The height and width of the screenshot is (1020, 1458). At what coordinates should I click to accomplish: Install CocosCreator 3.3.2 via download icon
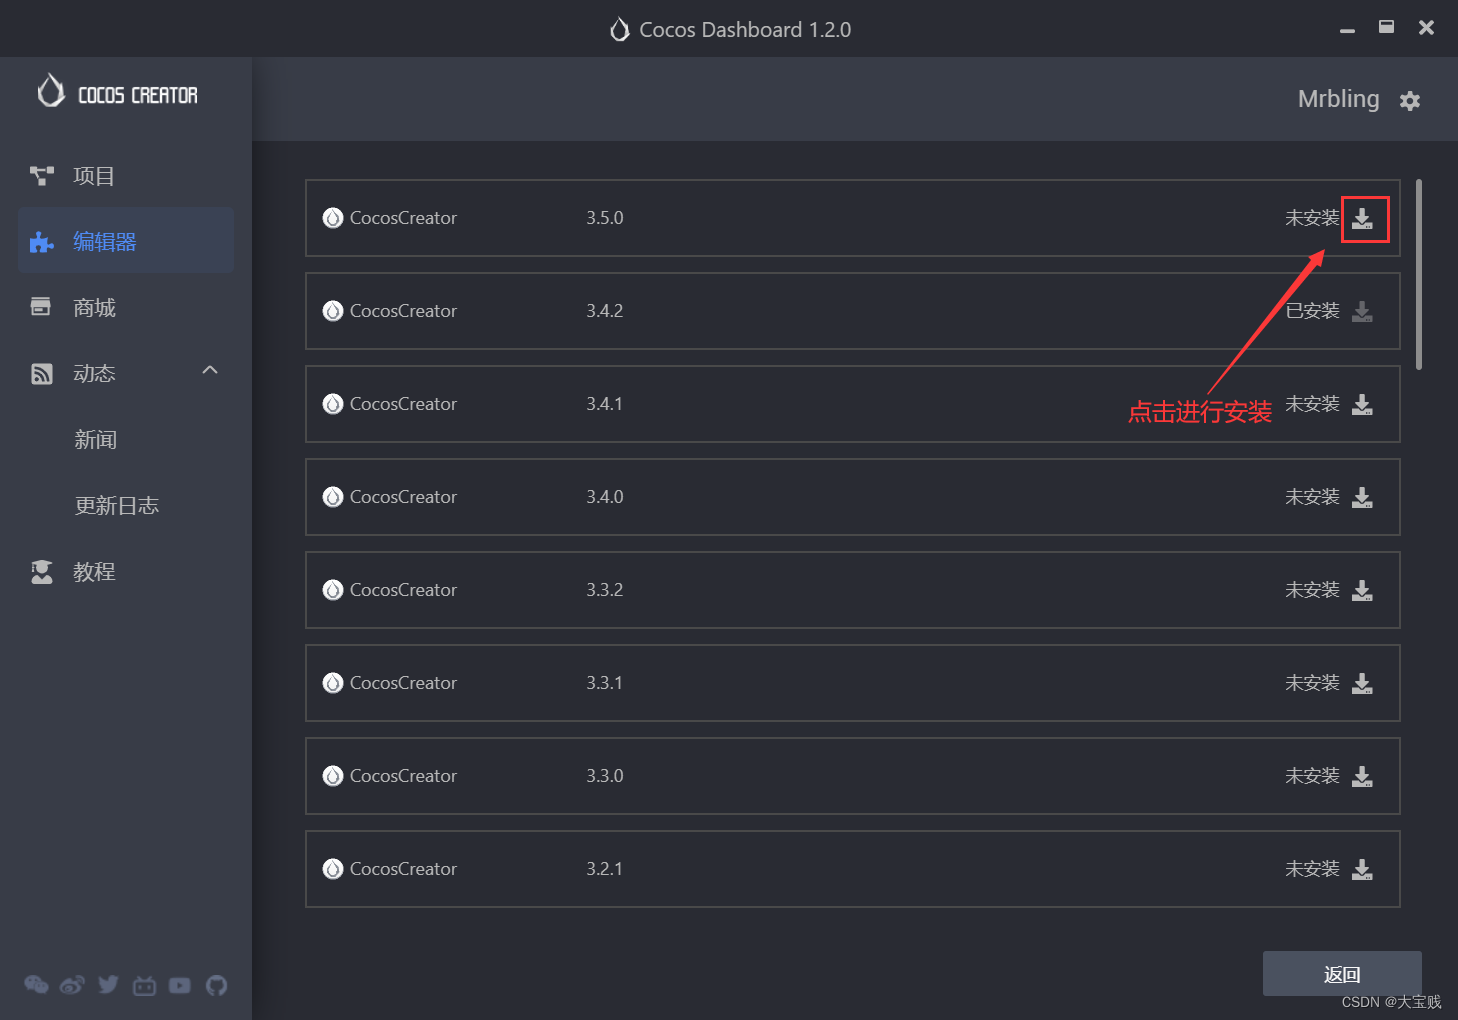coord(1362,591)
